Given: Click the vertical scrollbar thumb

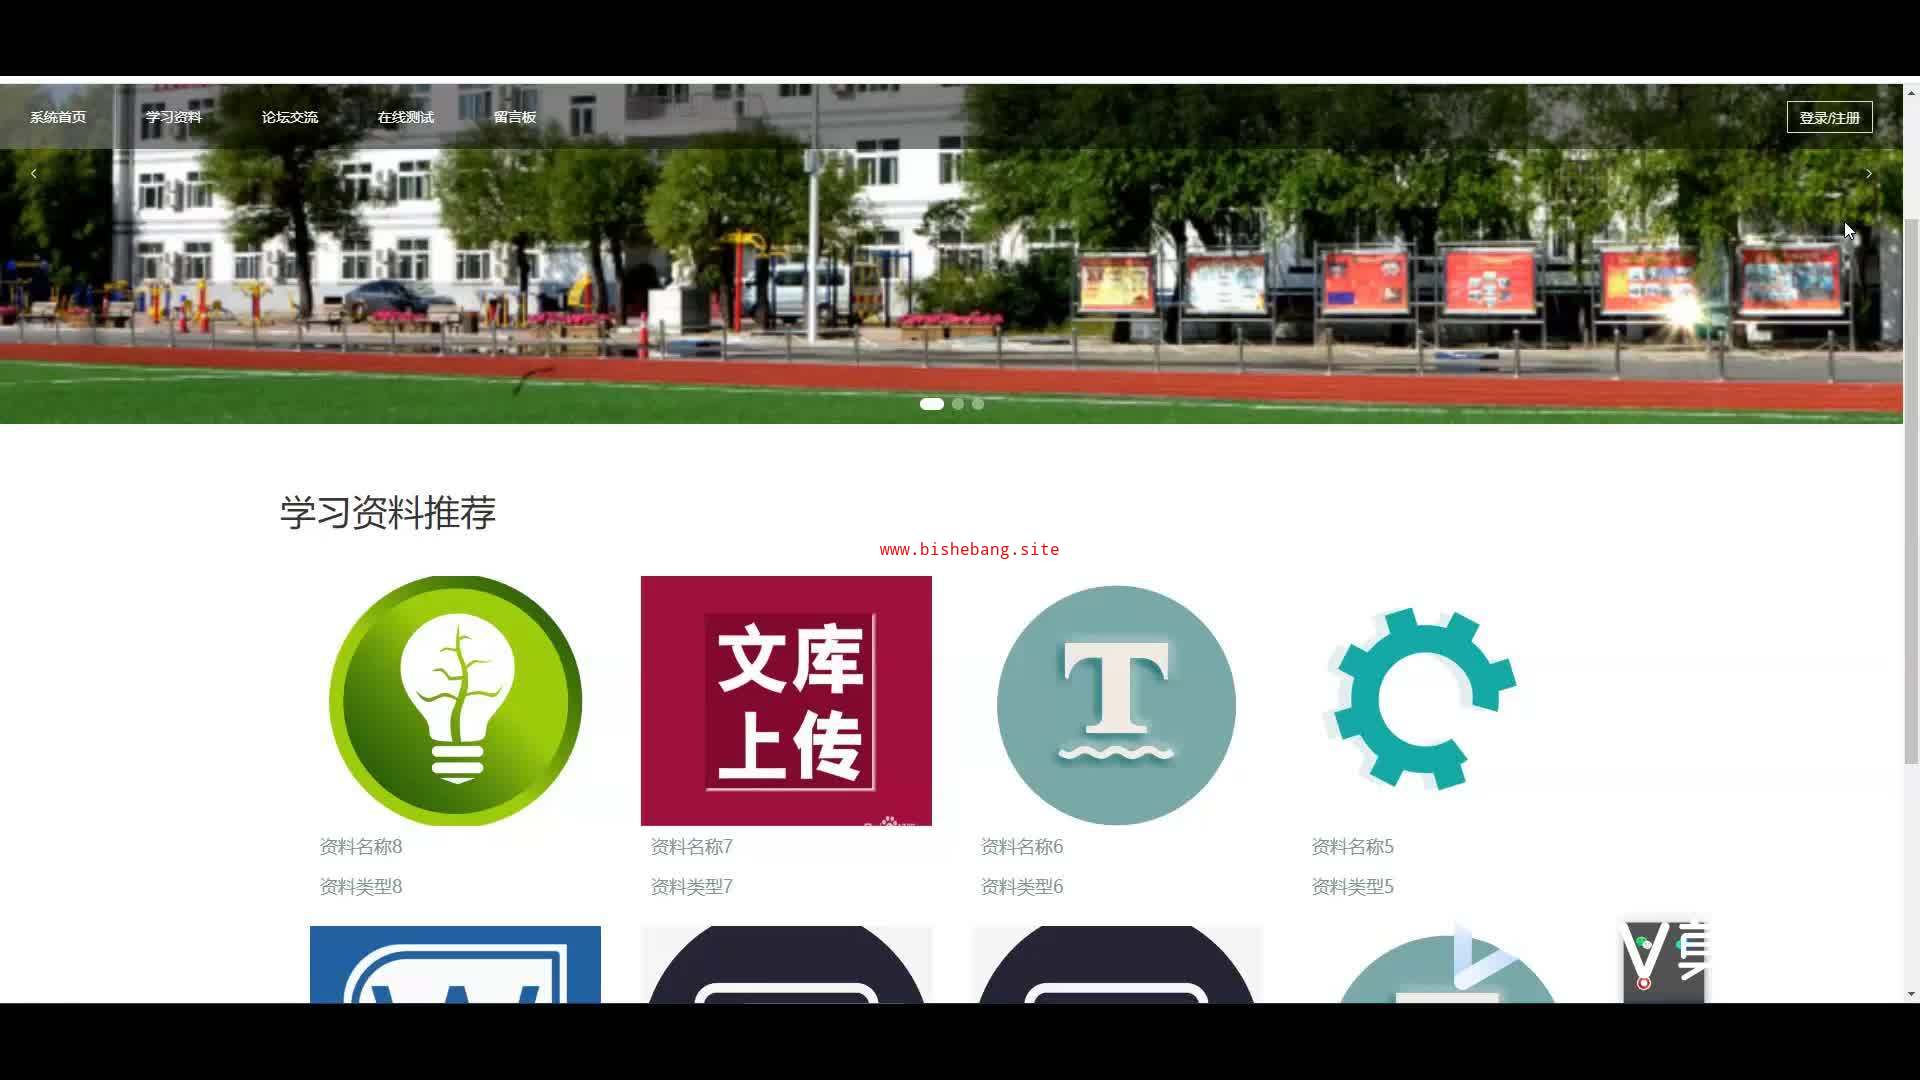Looking at the screenshot, I should click(x=1911, y=490).
